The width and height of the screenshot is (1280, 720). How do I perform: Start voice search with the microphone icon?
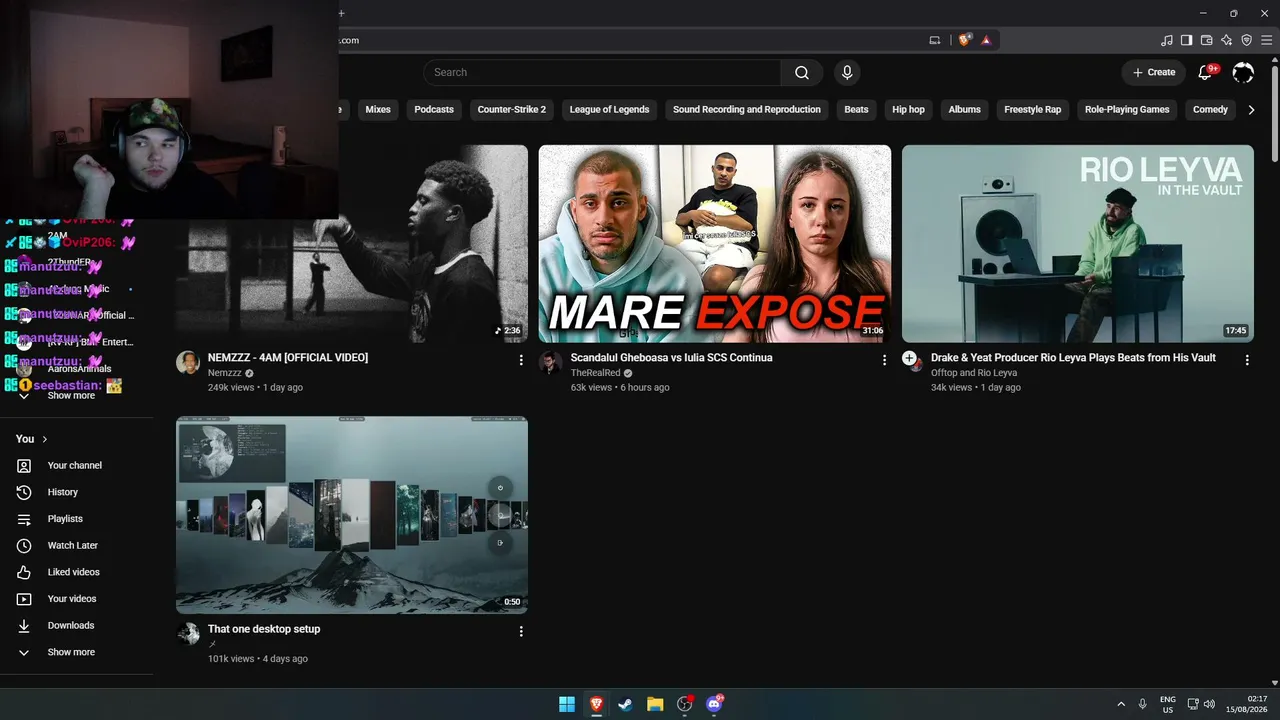(x=847, y=72)
